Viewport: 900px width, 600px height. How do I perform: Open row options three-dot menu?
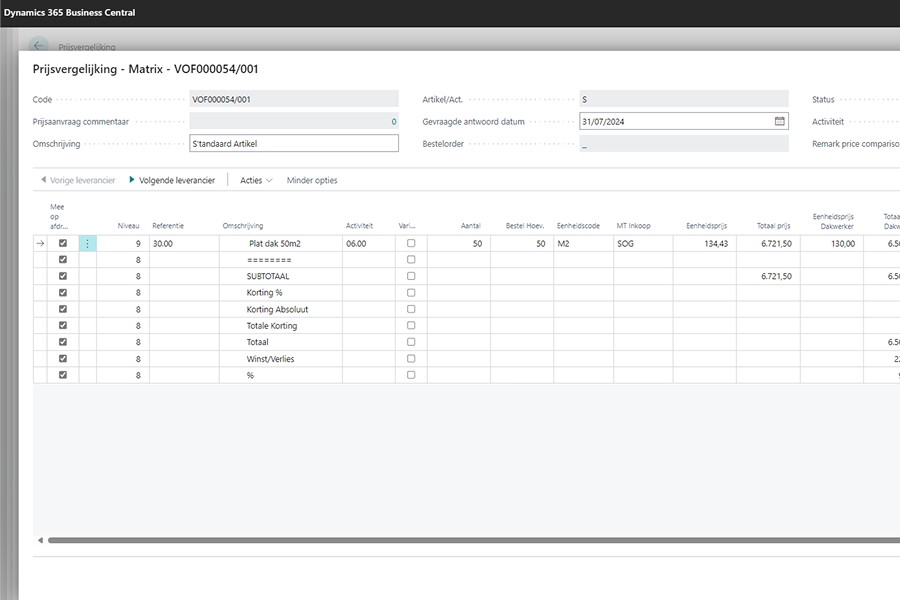click(88, 244)
